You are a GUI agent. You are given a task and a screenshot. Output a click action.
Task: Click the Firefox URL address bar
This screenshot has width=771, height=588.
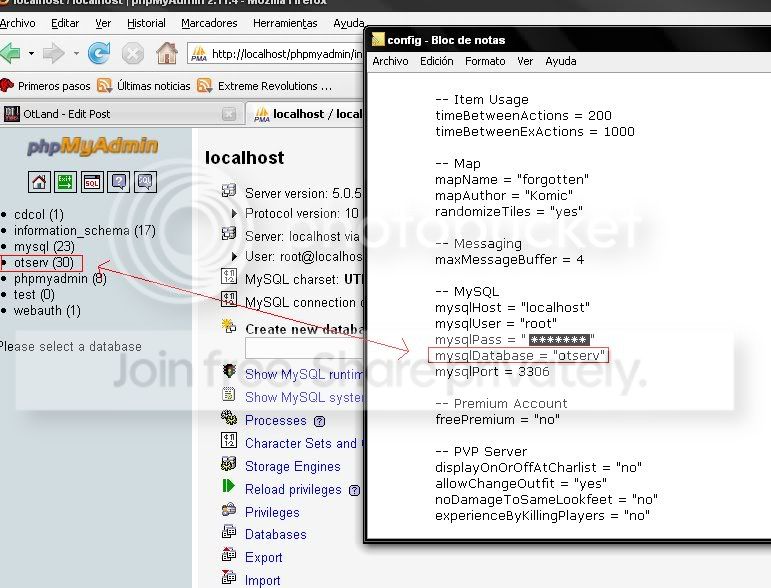[275, 54]
